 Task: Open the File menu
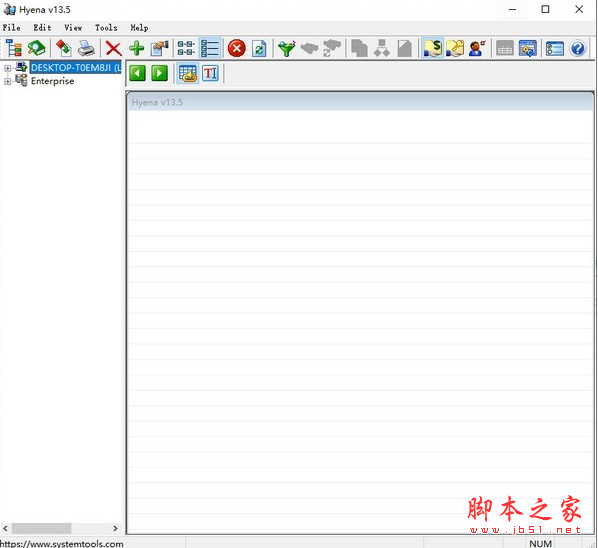[x=11, y=27]
